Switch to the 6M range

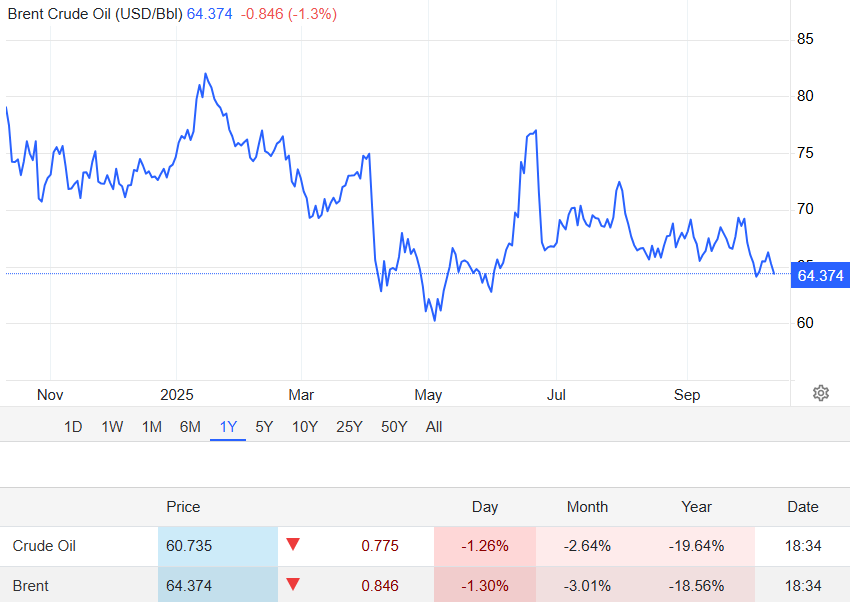[x=190, y=427]
